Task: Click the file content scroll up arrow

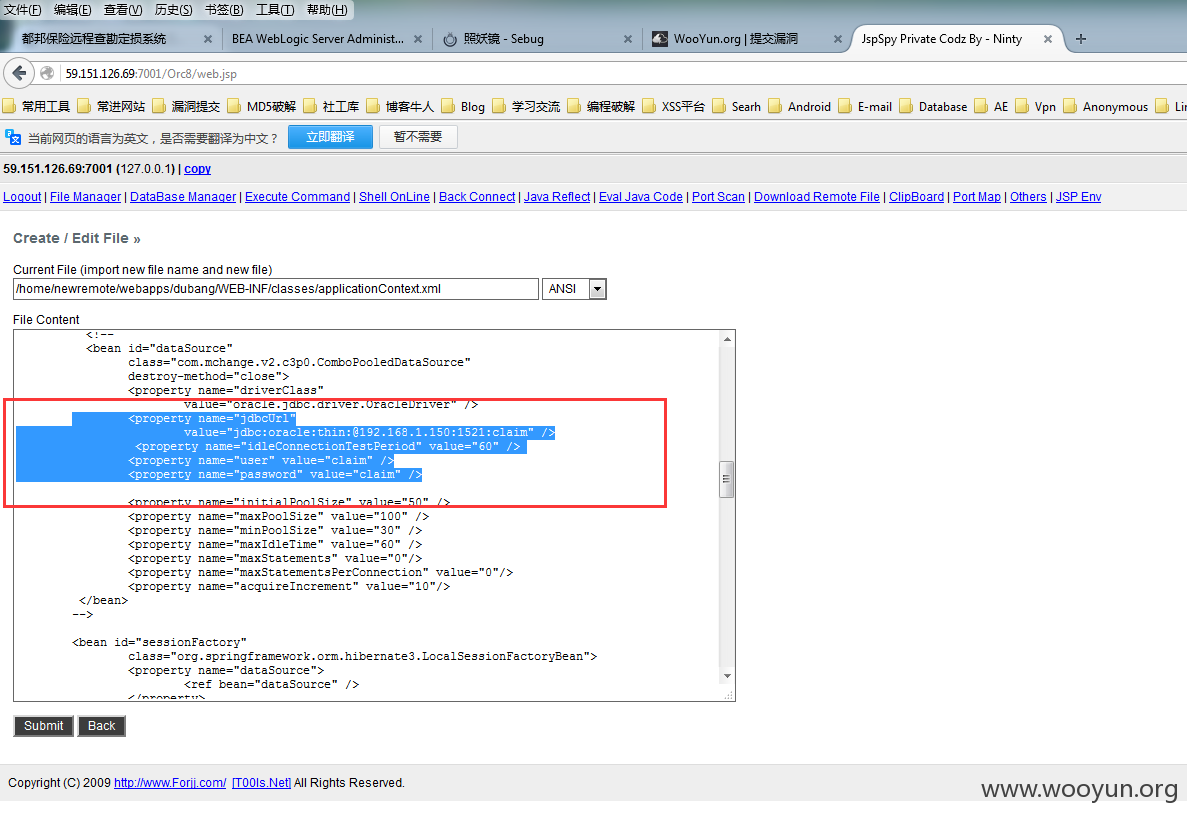Action: point(727,339)
